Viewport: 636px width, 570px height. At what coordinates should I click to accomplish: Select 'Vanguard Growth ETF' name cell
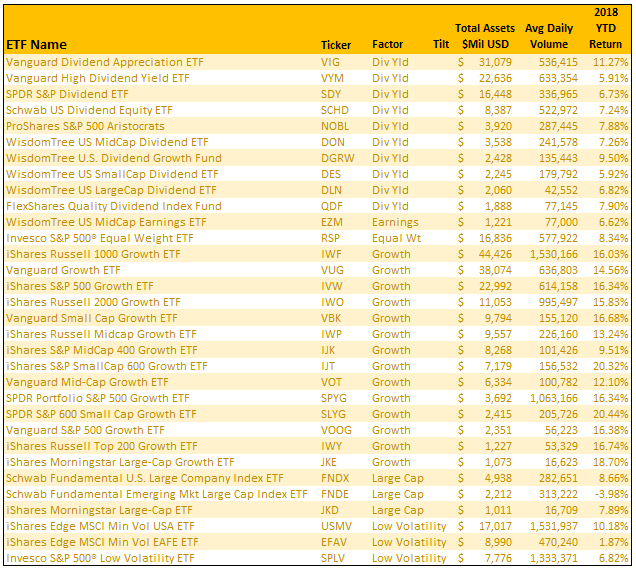63,270
